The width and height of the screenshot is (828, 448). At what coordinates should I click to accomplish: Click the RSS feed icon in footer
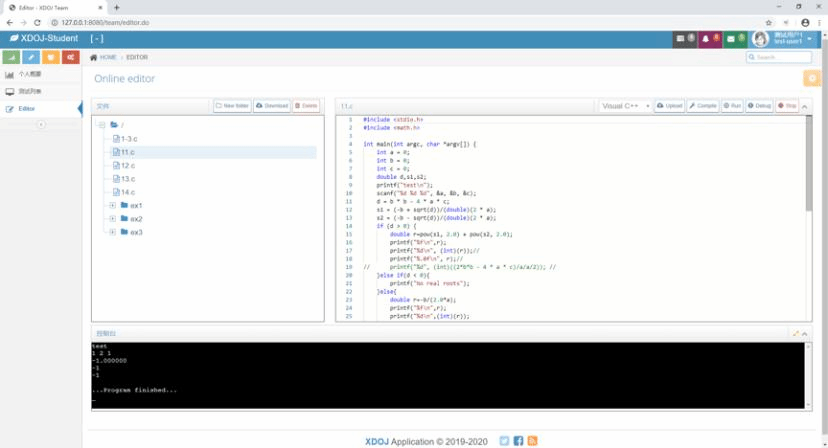pos(533,440)
